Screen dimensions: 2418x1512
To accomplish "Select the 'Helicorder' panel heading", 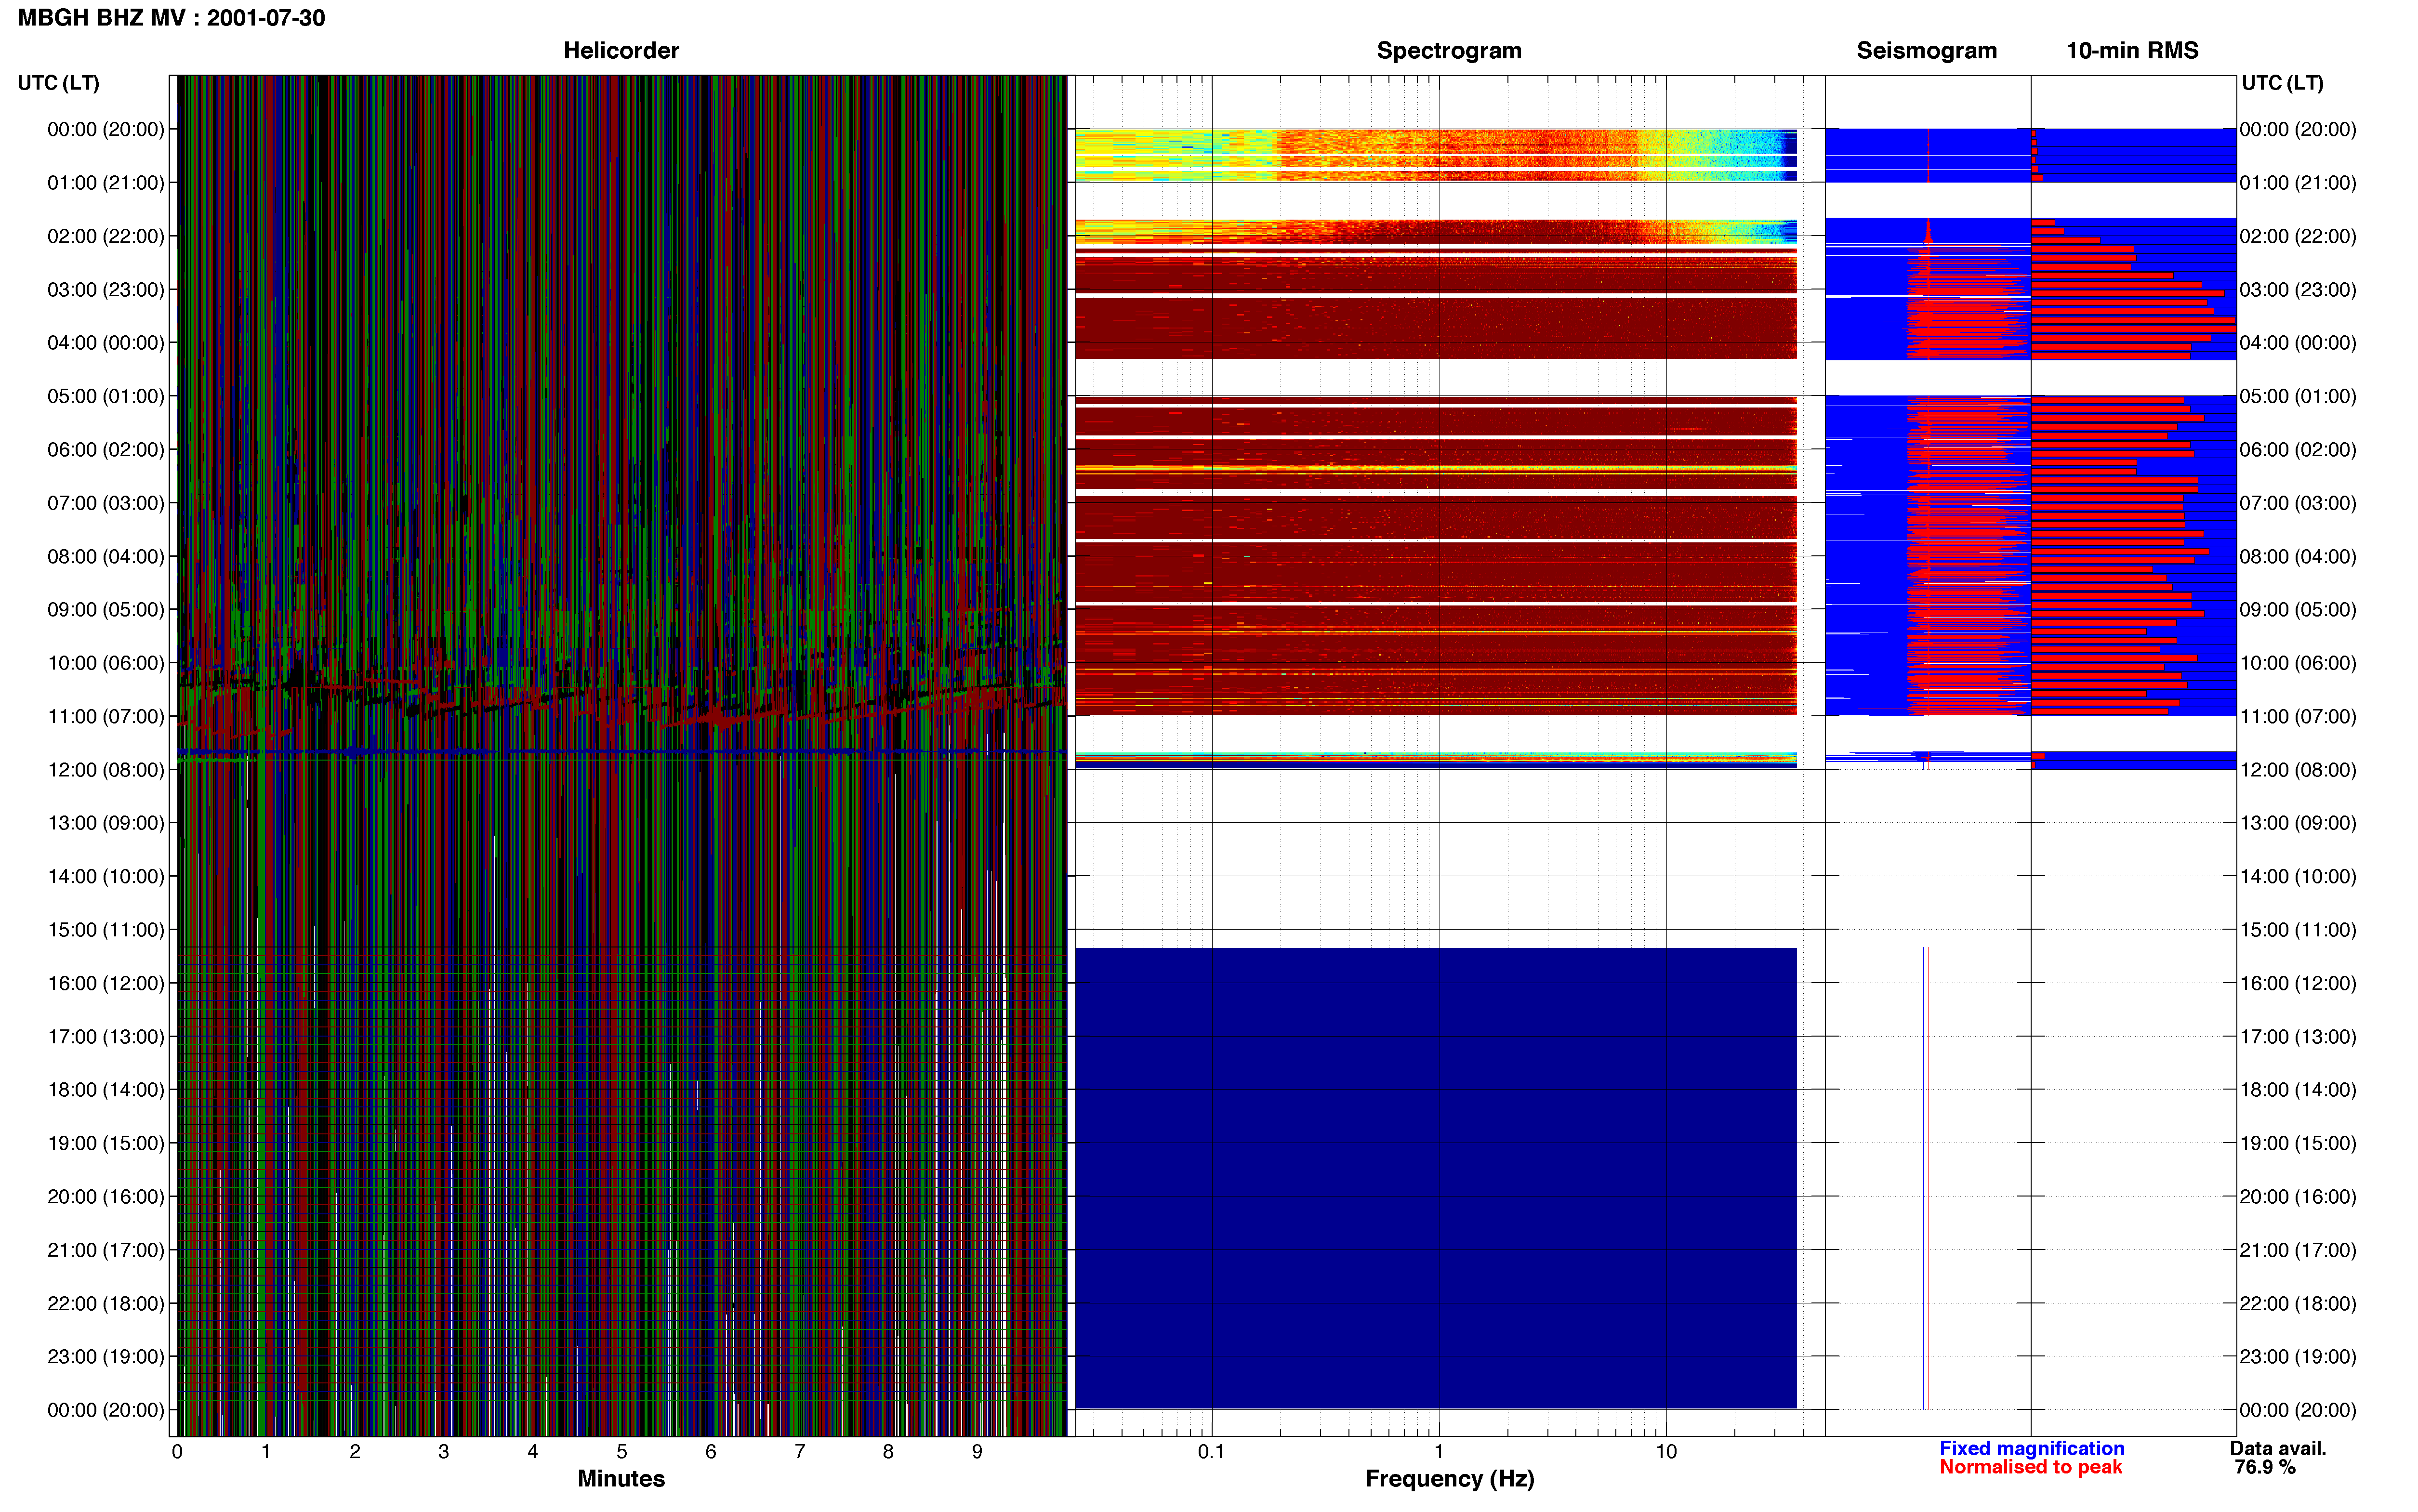I will [x=621, y=50].
